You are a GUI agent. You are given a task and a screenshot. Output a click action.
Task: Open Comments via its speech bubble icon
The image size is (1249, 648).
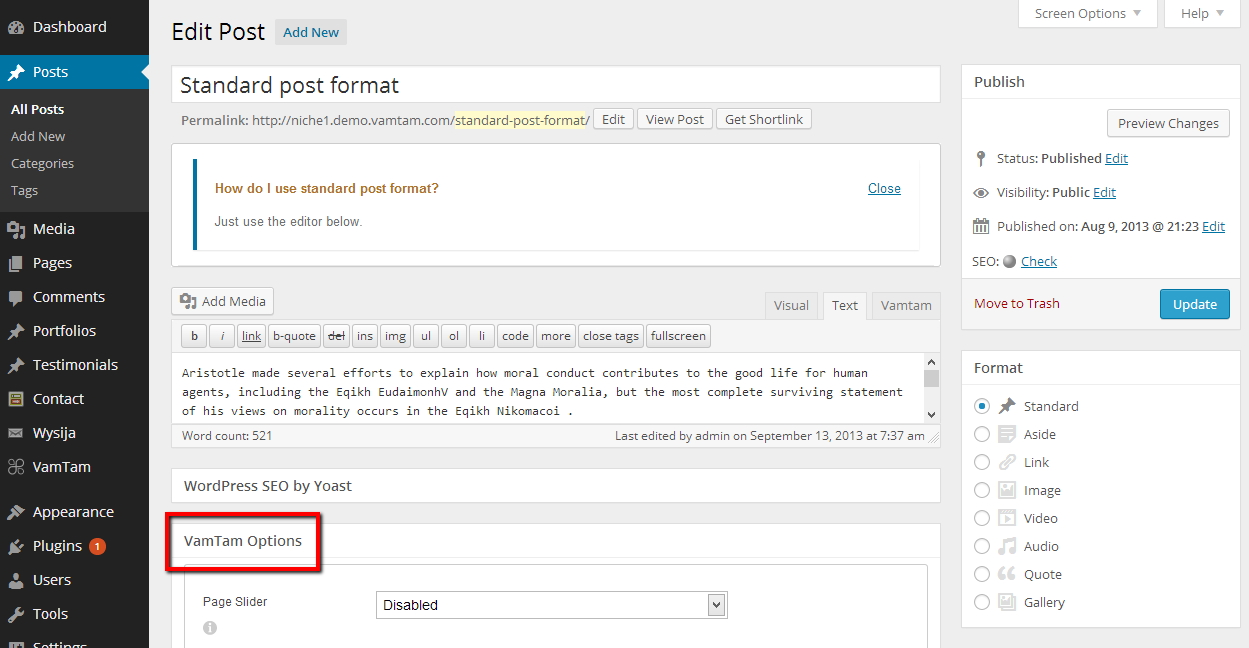point(16,297)
